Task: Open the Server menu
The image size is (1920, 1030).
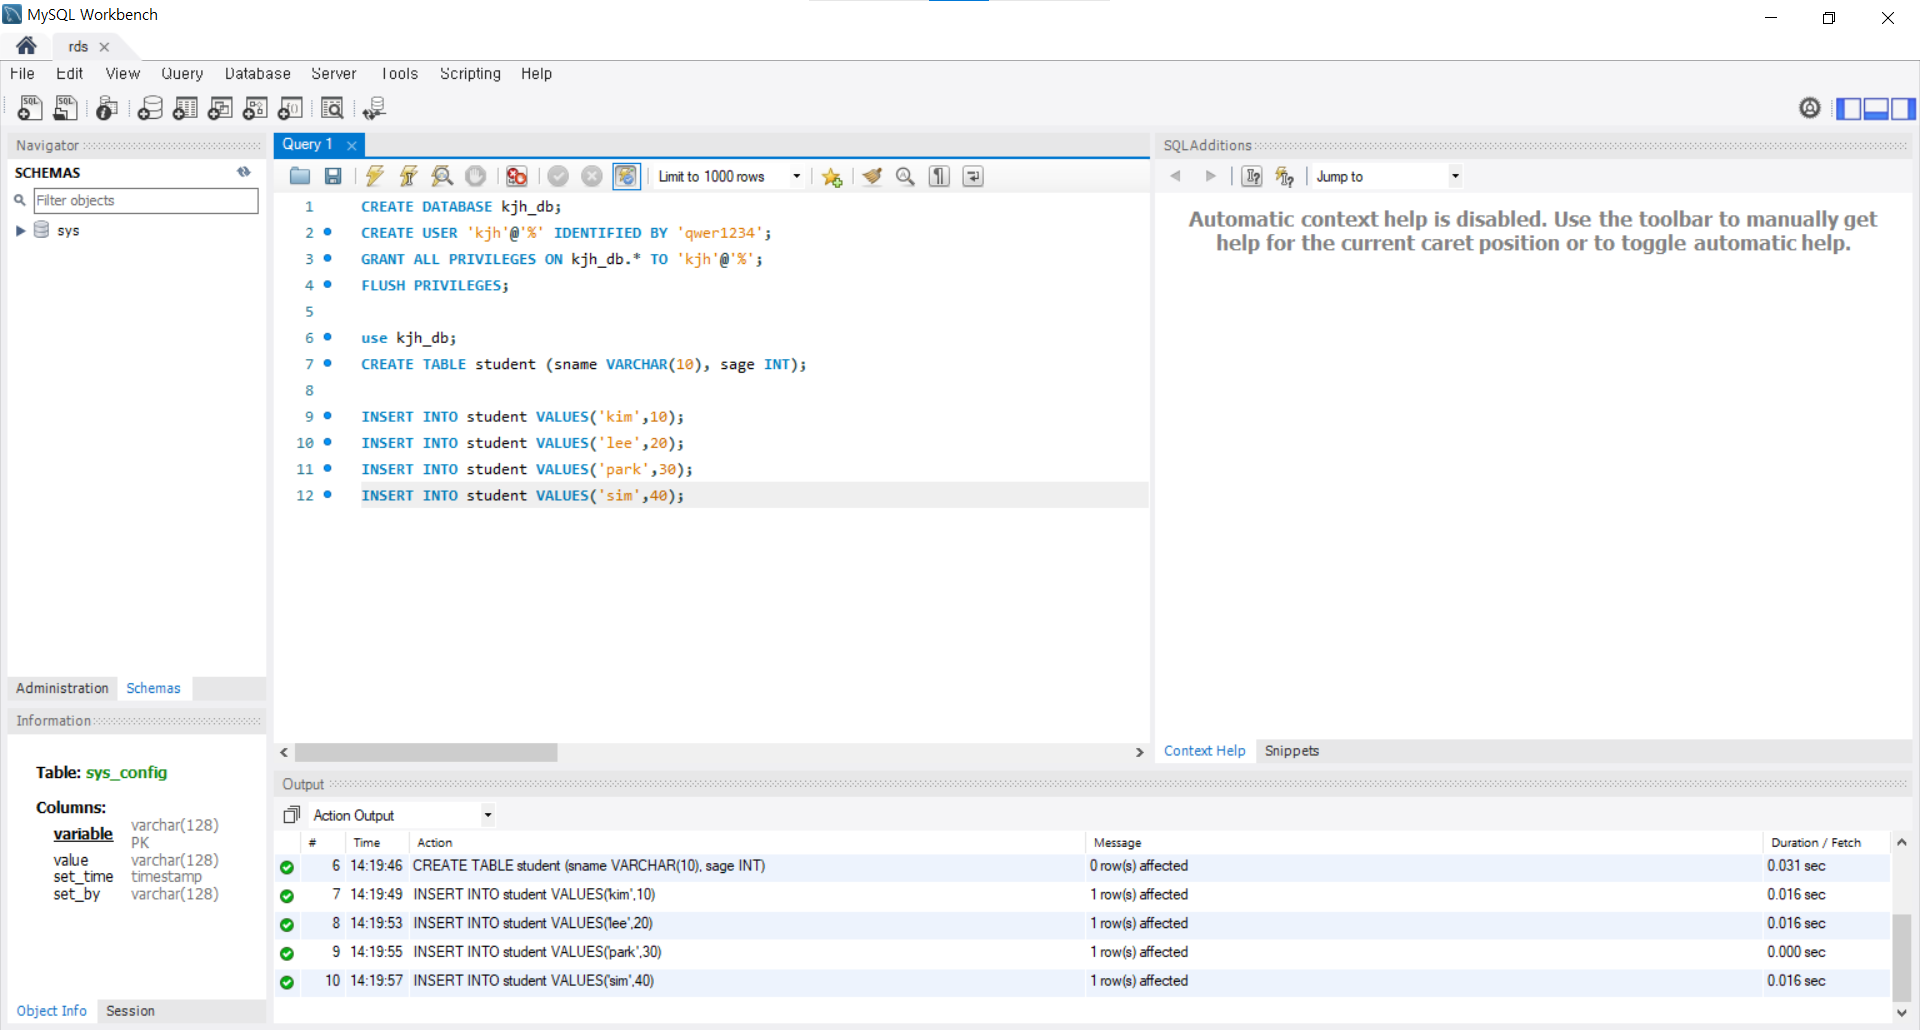Action: 333,73
